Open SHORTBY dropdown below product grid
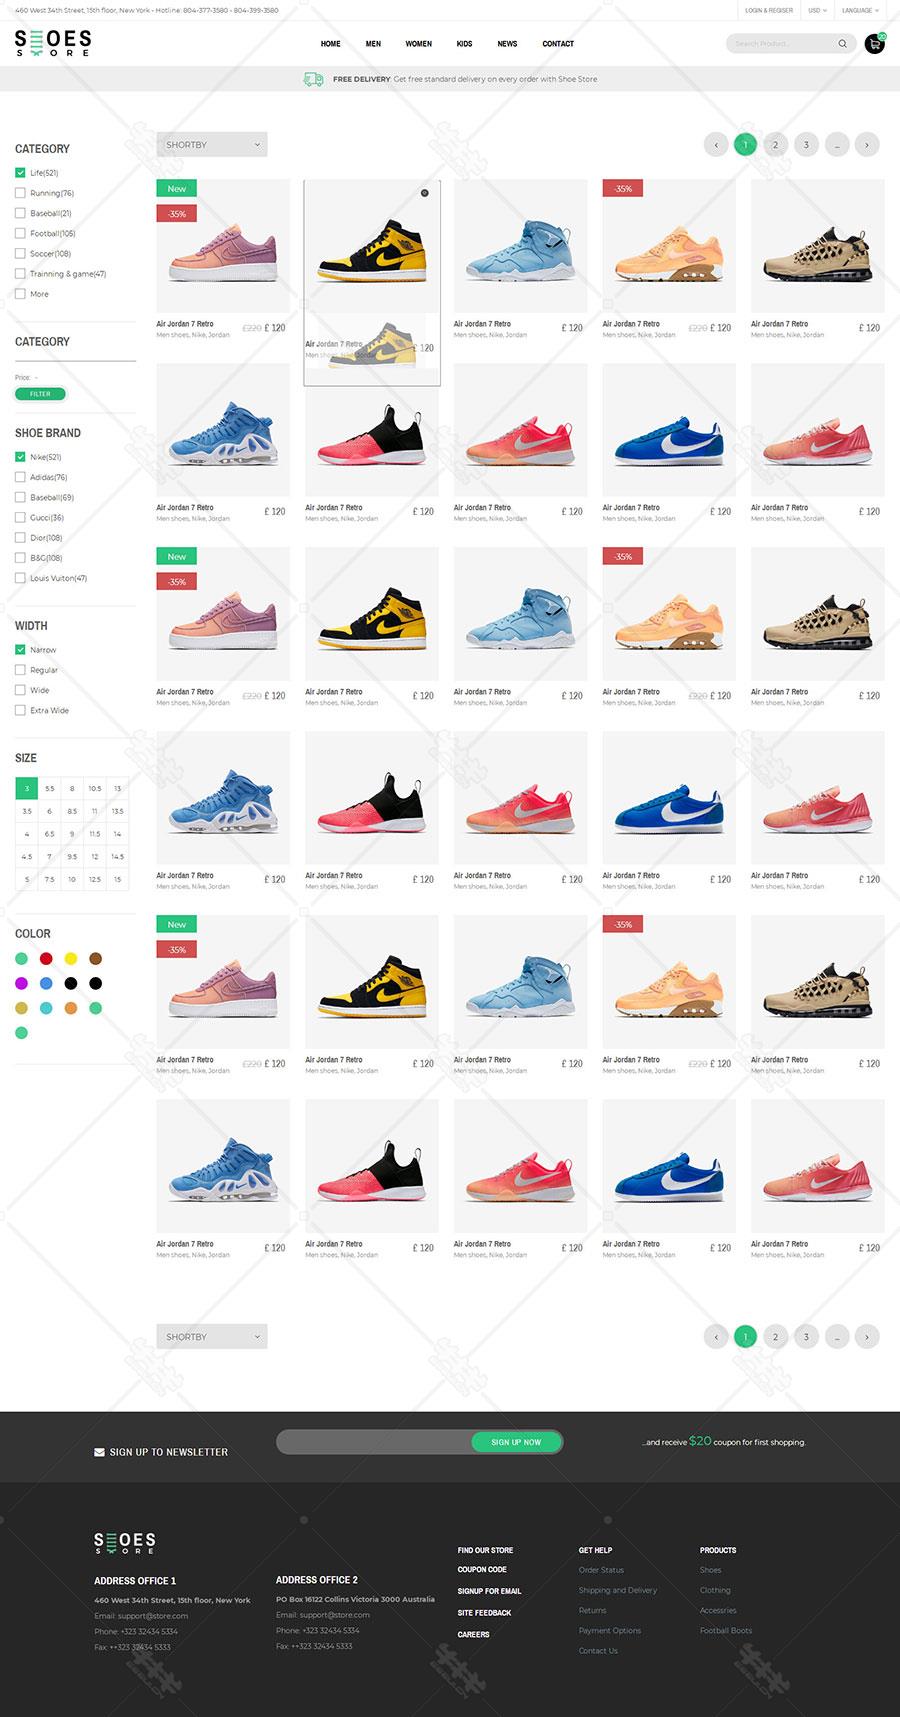The image size is (900, 1717). coord(212,1336)
